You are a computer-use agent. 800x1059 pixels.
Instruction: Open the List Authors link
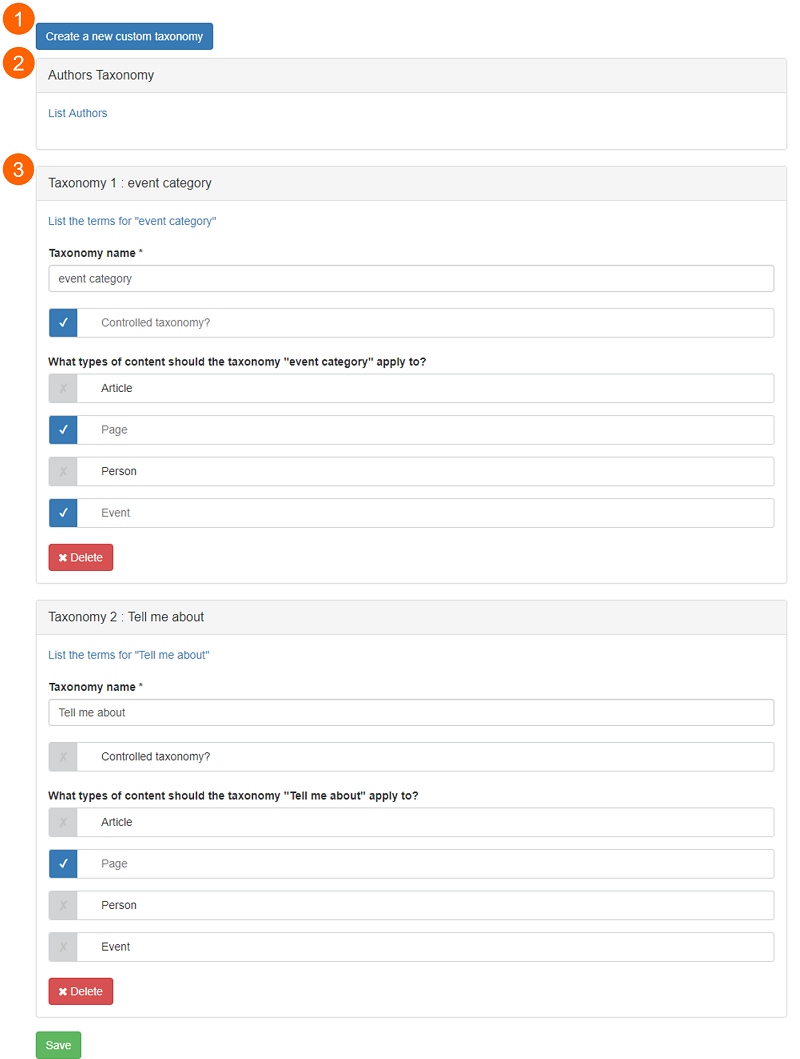point(78,113)
